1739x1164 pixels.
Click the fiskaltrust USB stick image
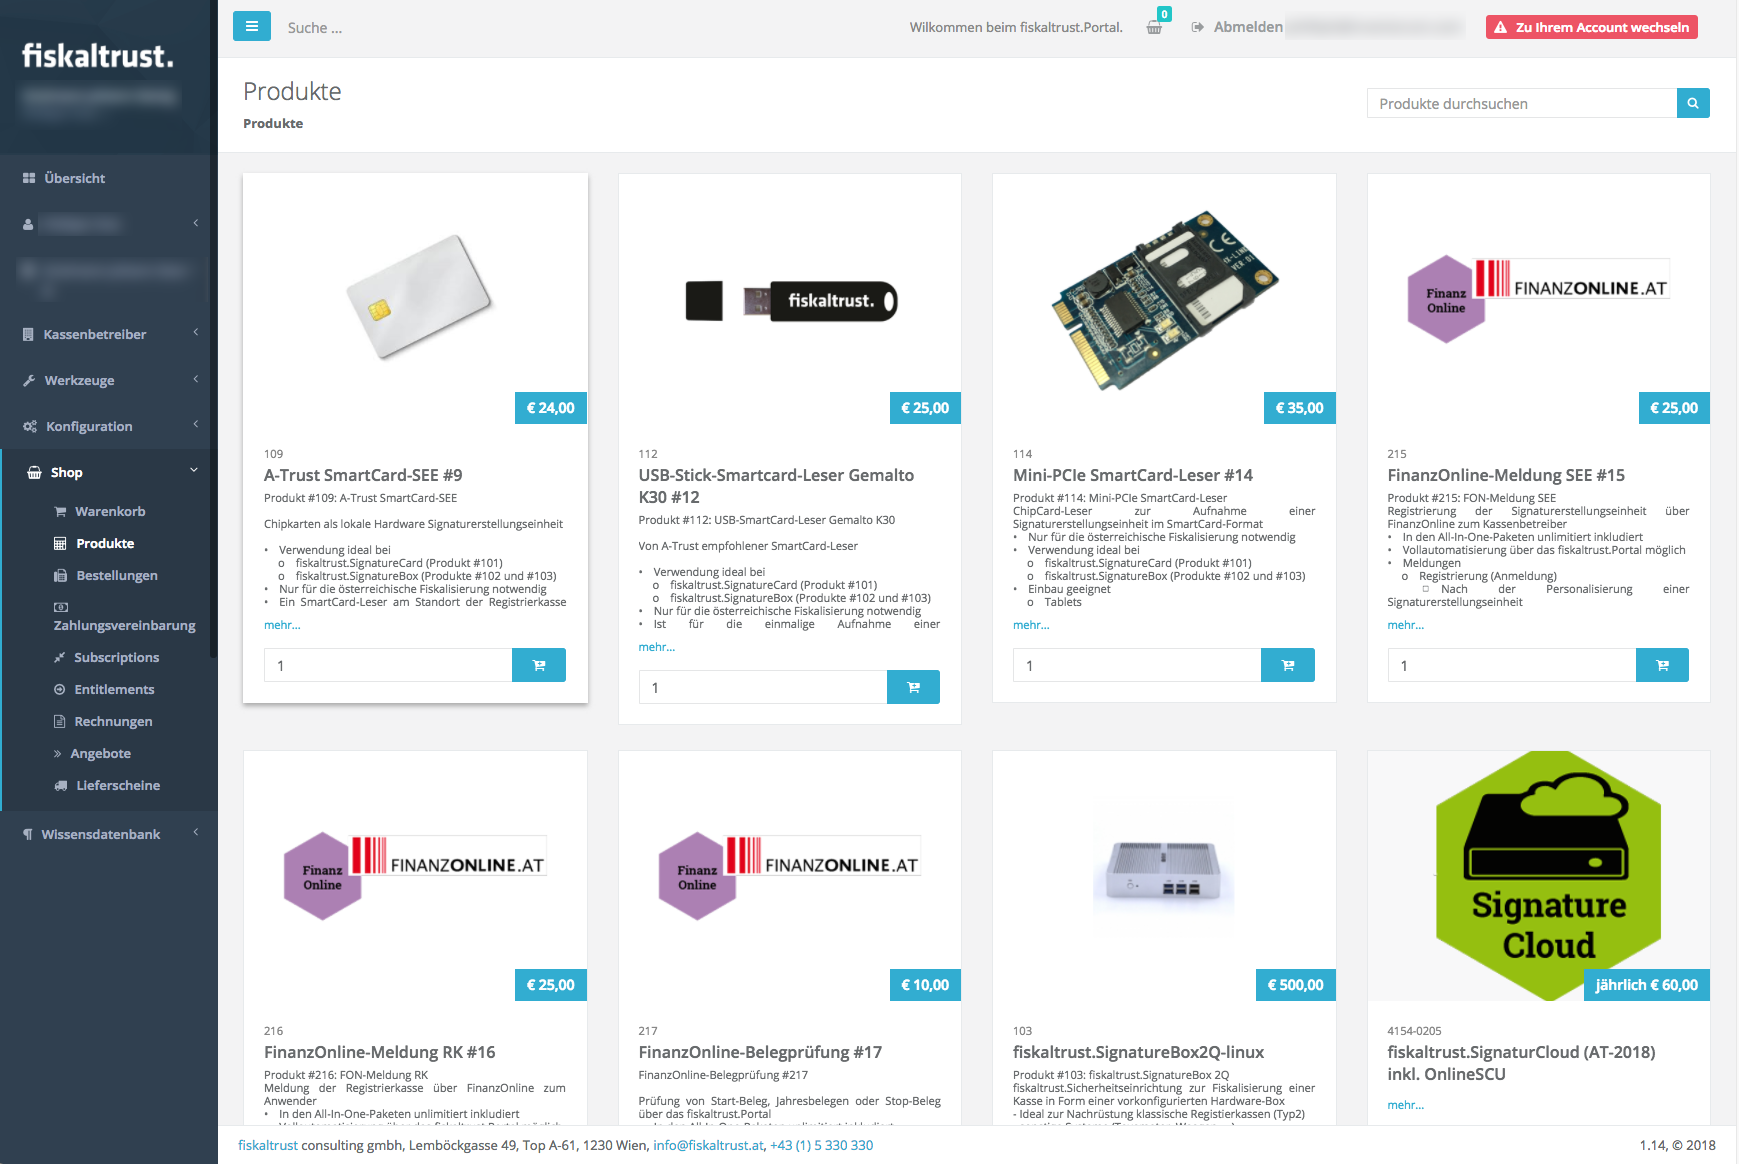click(x=791, y=300)
